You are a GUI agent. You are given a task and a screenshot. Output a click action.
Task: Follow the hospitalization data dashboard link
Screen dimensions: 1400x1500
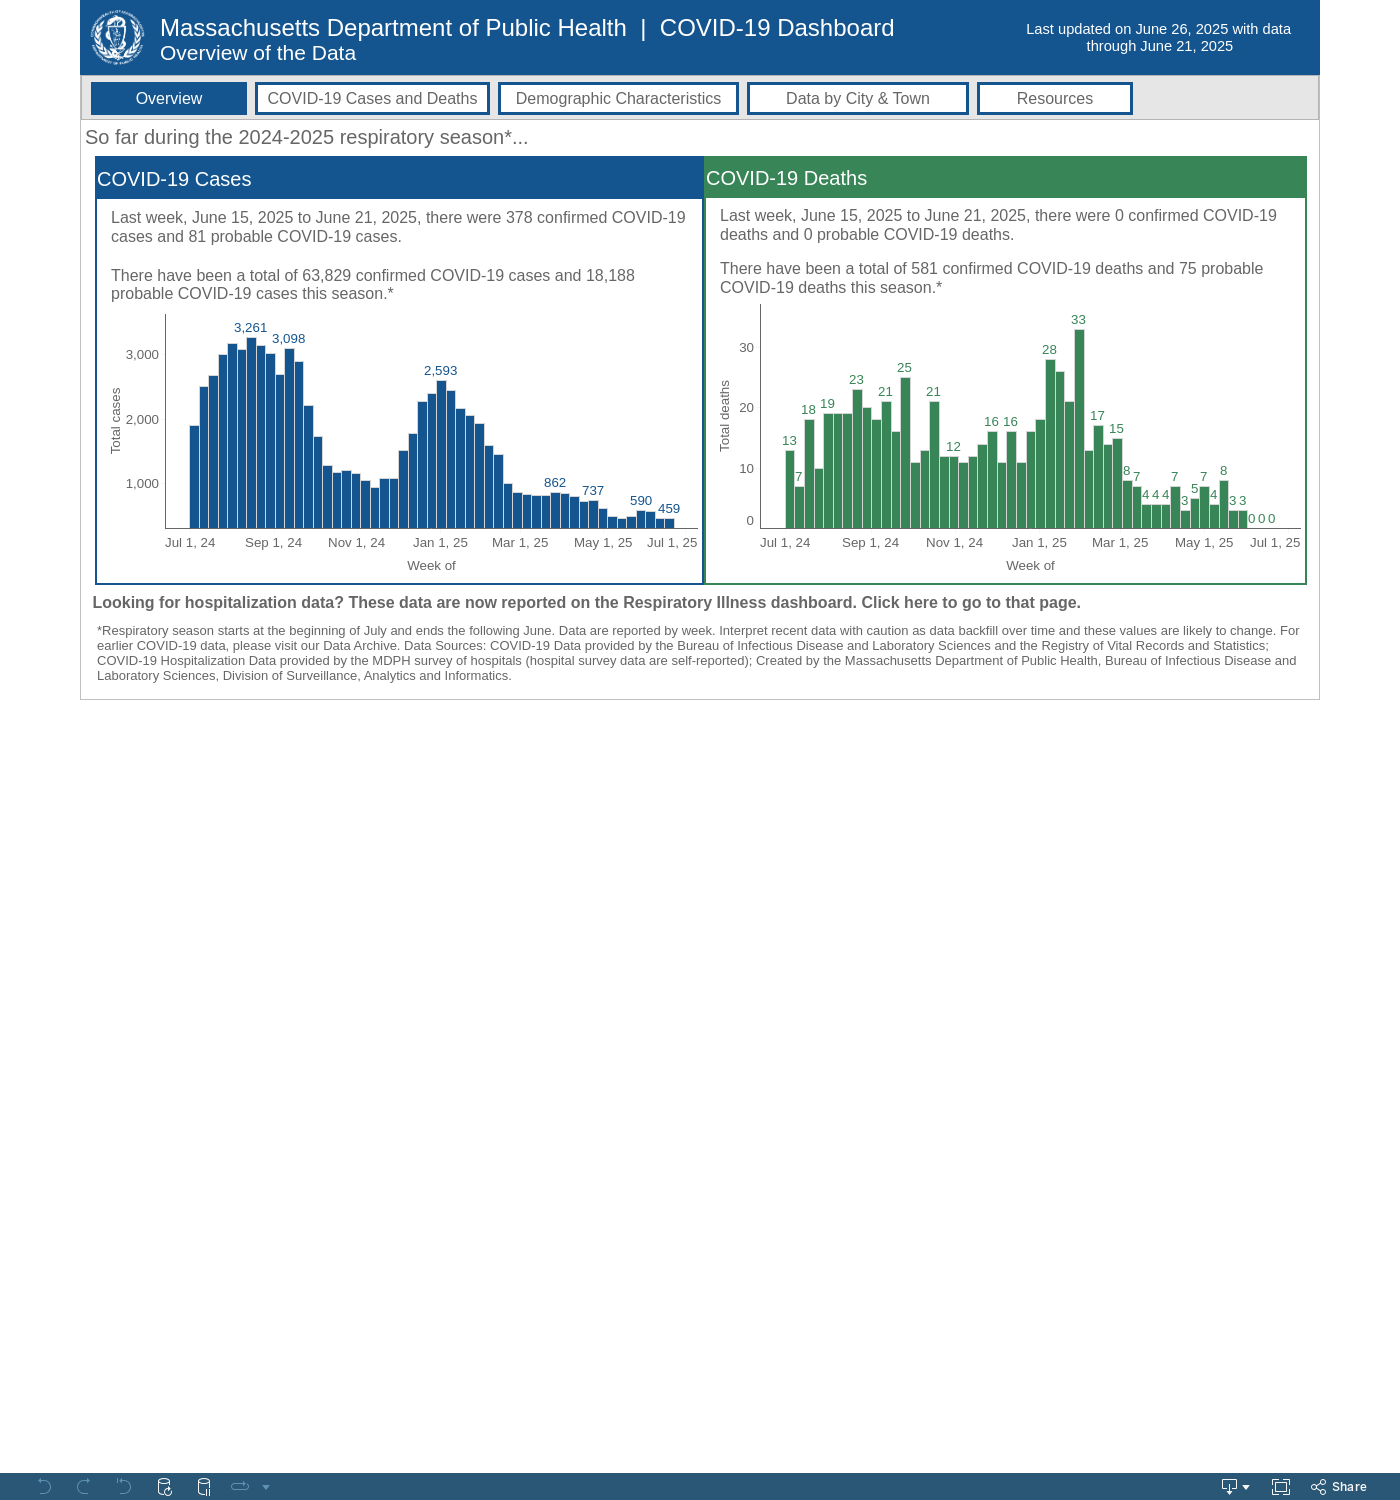(586, 603)
